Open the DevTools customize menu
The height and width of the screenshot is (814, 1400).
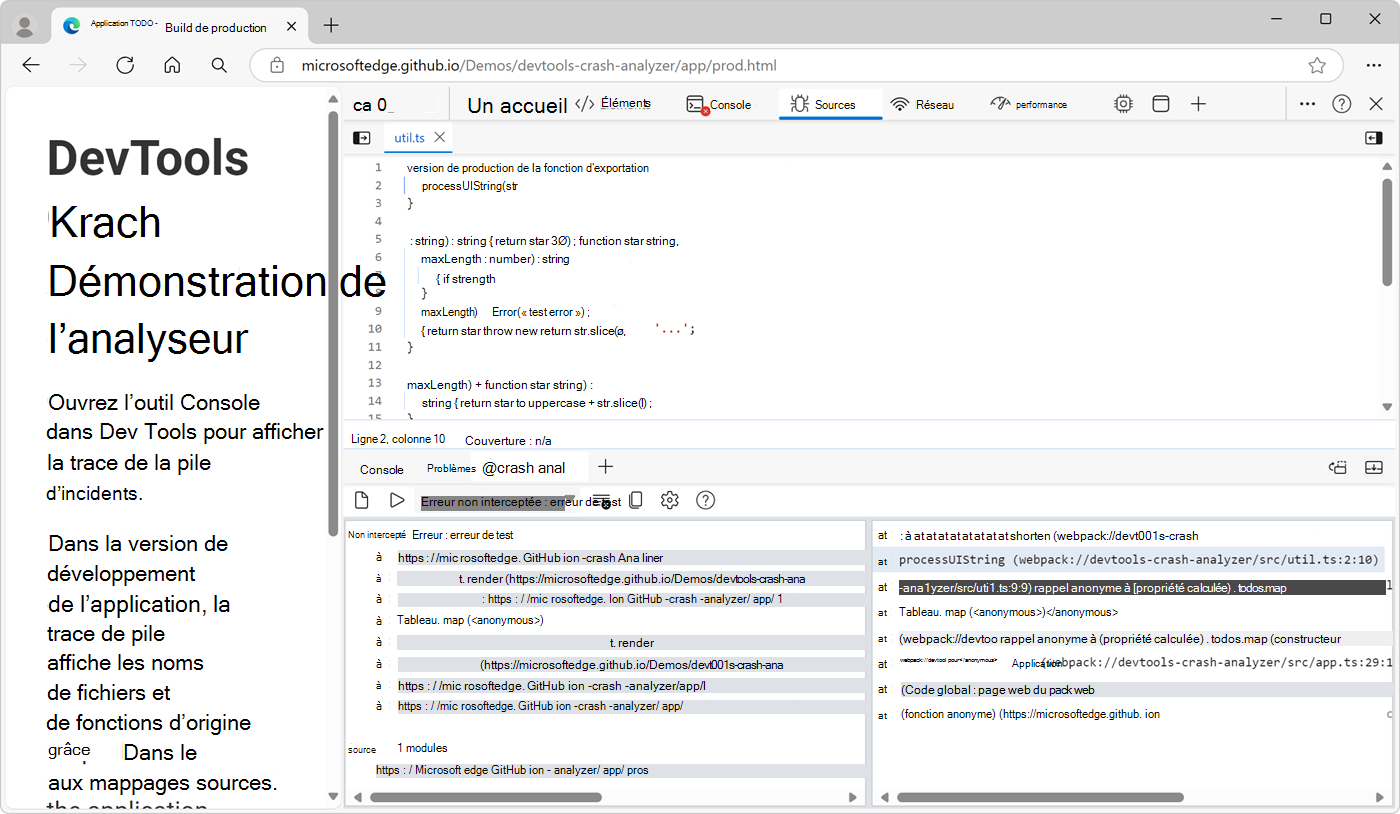coord(1307,103)
